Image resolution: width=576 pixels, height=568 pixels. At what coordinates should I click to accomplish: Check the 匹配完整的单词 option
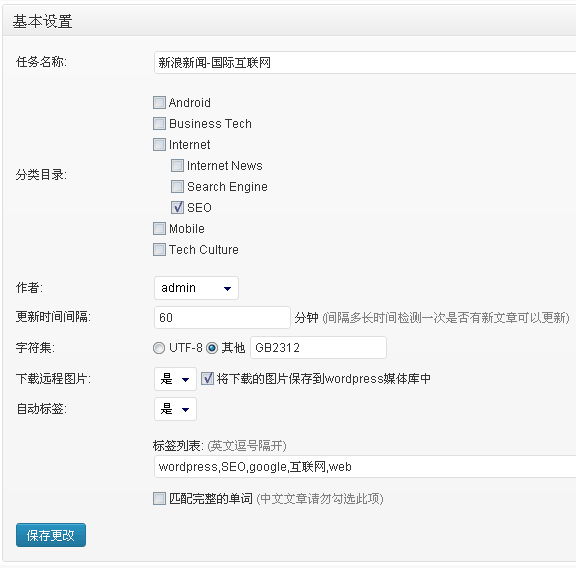pyautogui.click(x=159, y=499)
